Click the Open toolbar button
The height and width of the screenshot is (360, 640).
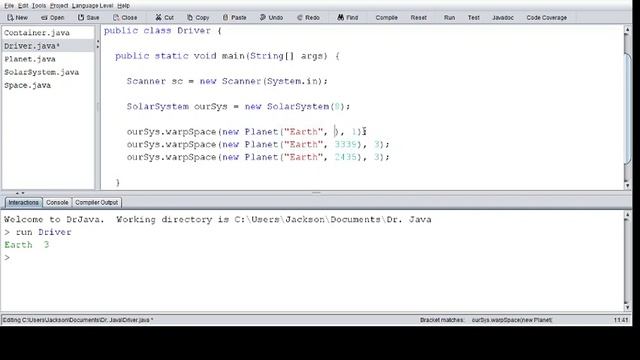(53, 18)
